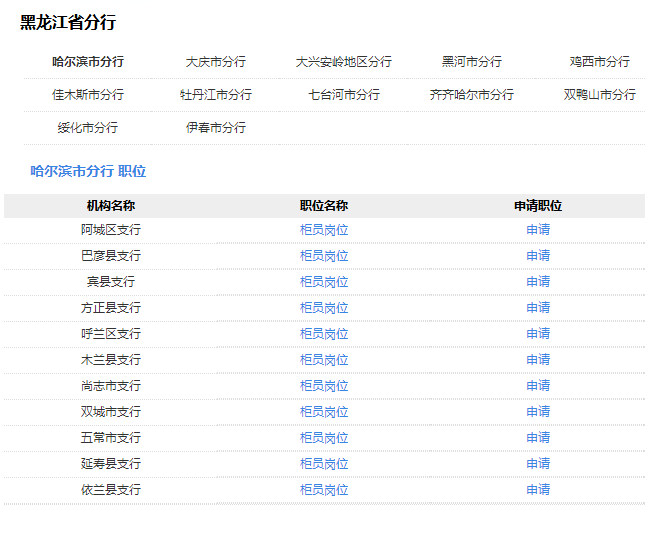Click 申请 for 双城市支行
657x544 pixels.
pos(538,412)
